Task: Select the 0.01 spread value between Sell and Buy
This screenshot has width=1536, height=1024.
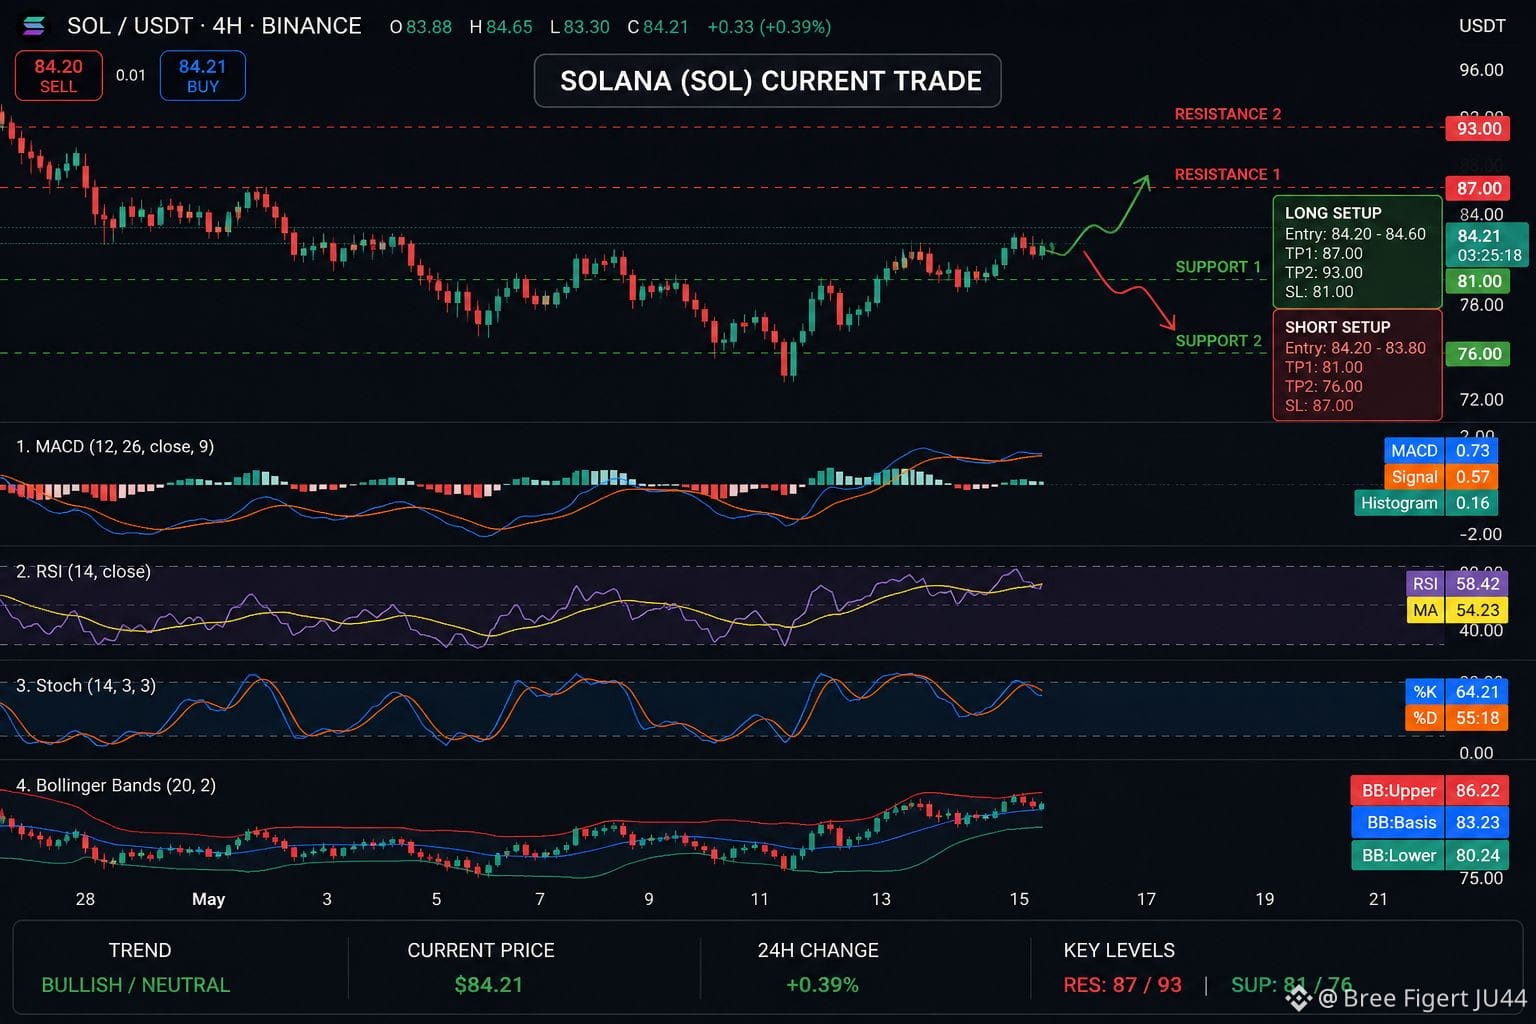Action: tap(131, 75)
